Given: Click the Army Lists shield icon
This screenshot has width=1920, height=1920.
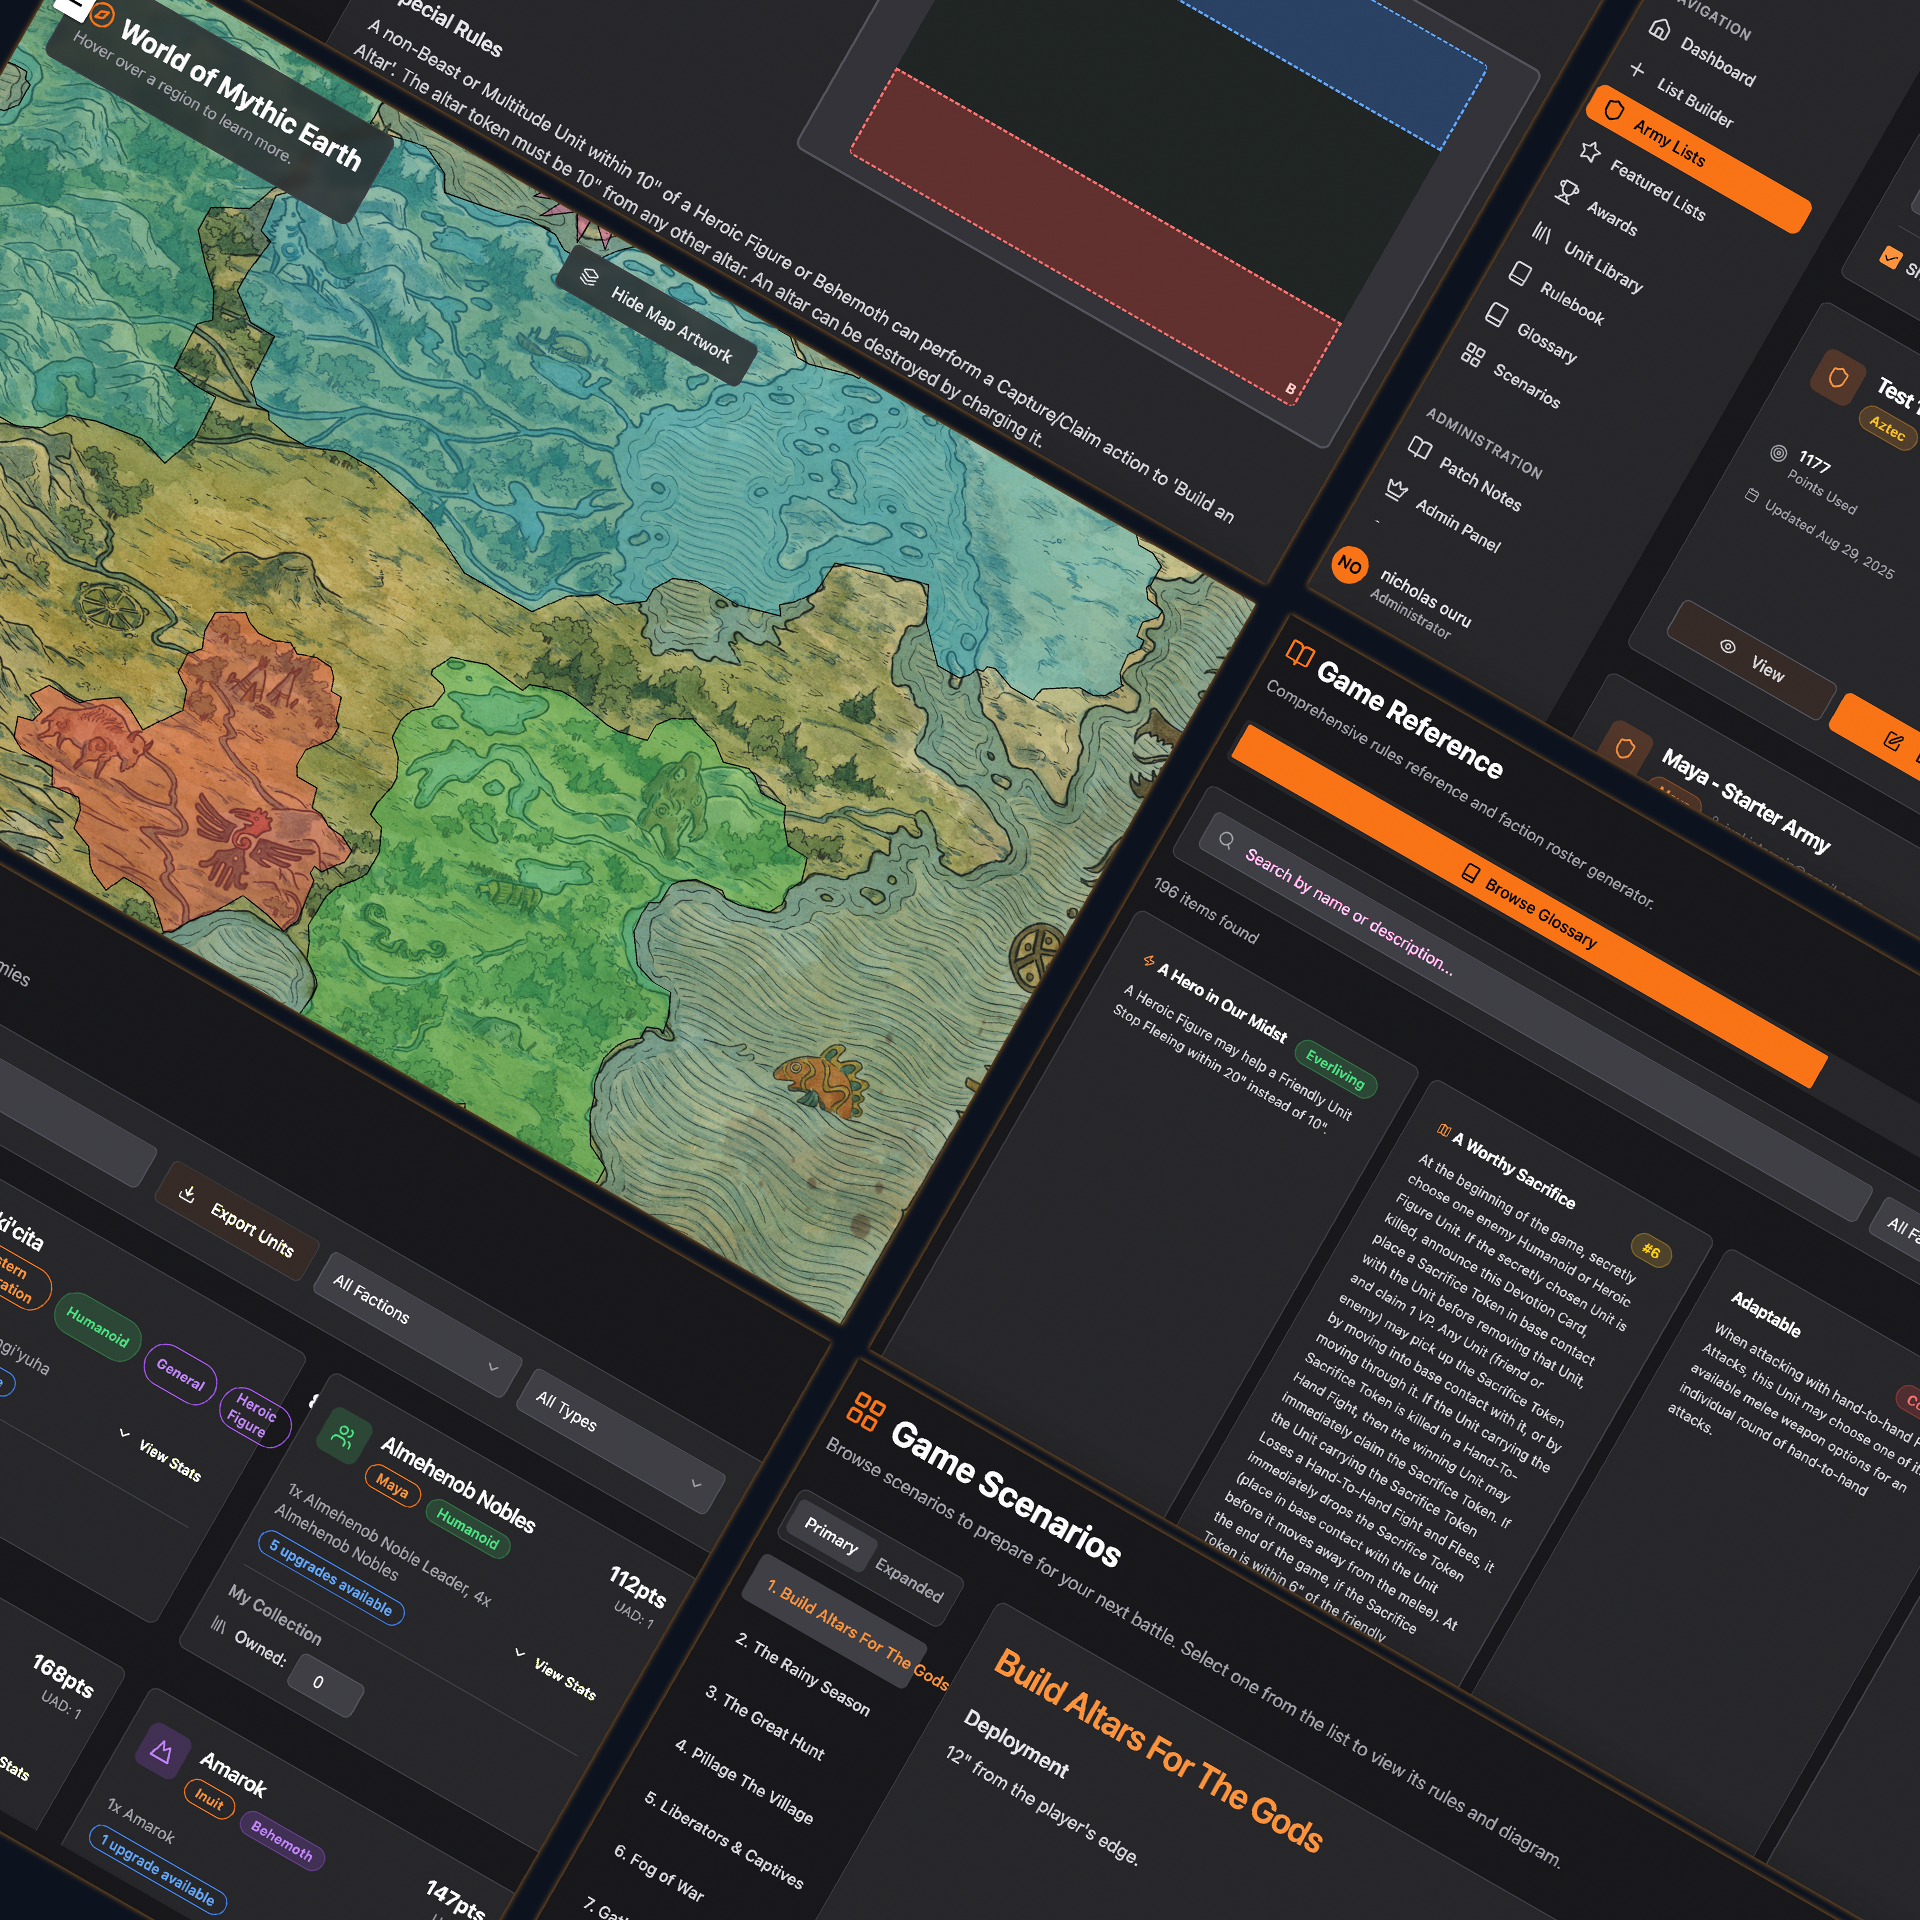Looking at the screenshot, I should (x=1614, y=109).
